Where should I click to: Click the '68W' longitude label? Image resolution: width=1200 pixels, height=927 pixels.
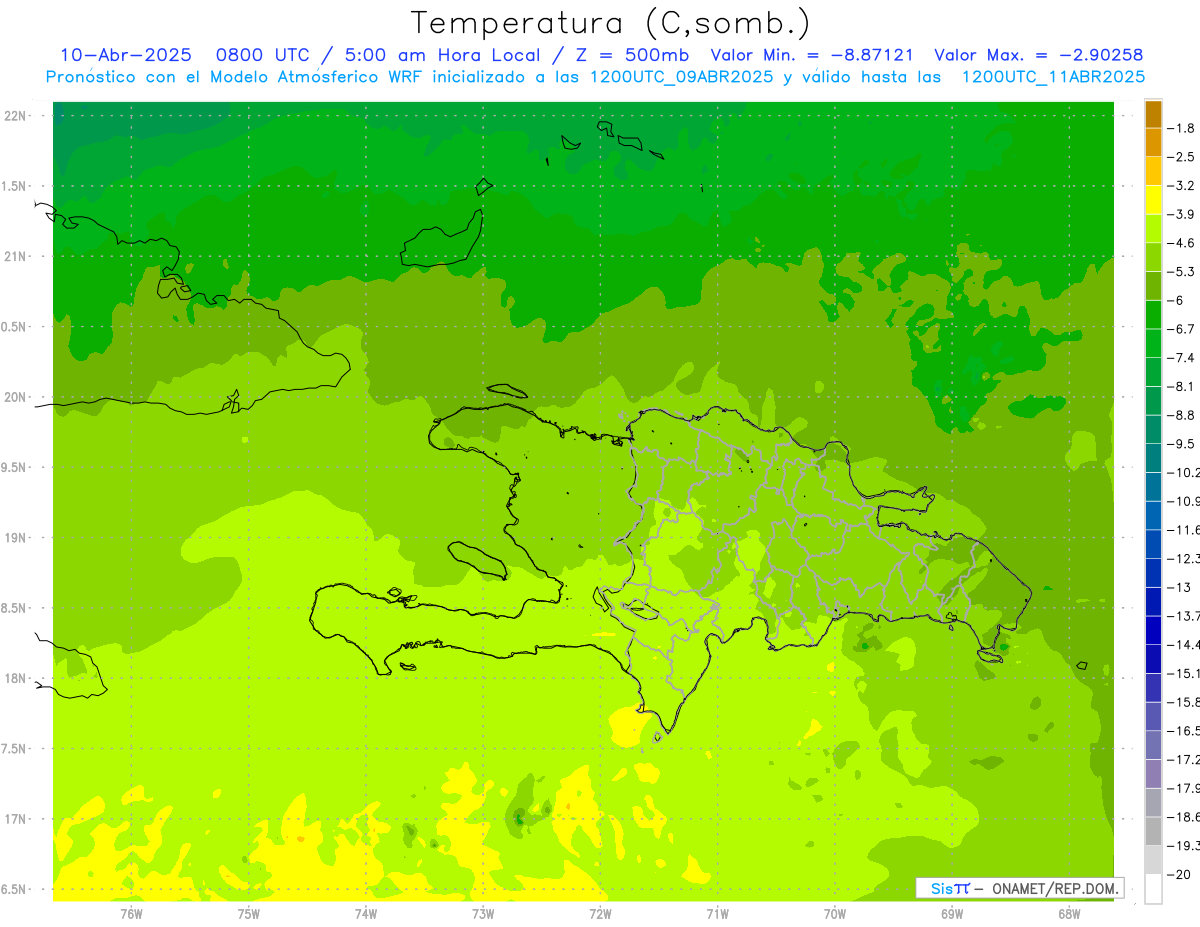tap(1069, 913)
